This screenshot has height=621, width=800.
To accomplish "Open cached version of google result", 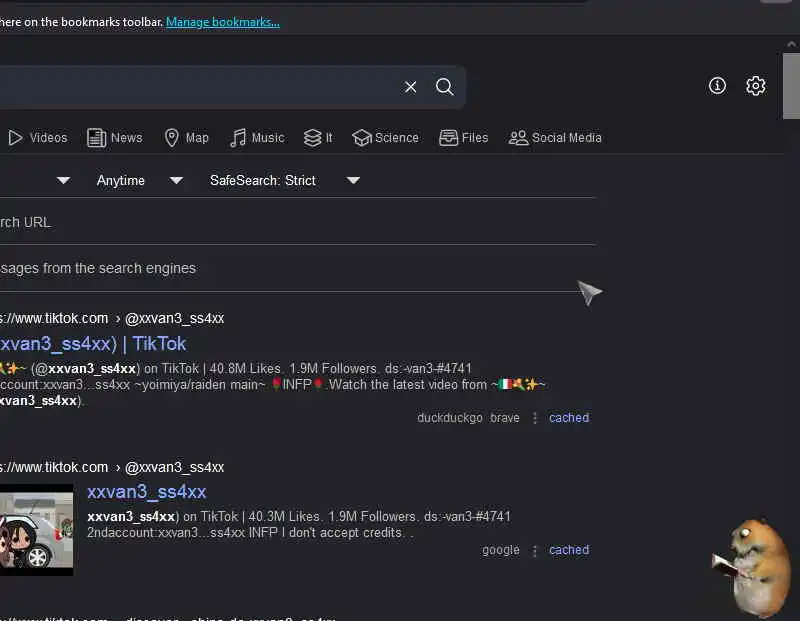I will pos(569,550).
